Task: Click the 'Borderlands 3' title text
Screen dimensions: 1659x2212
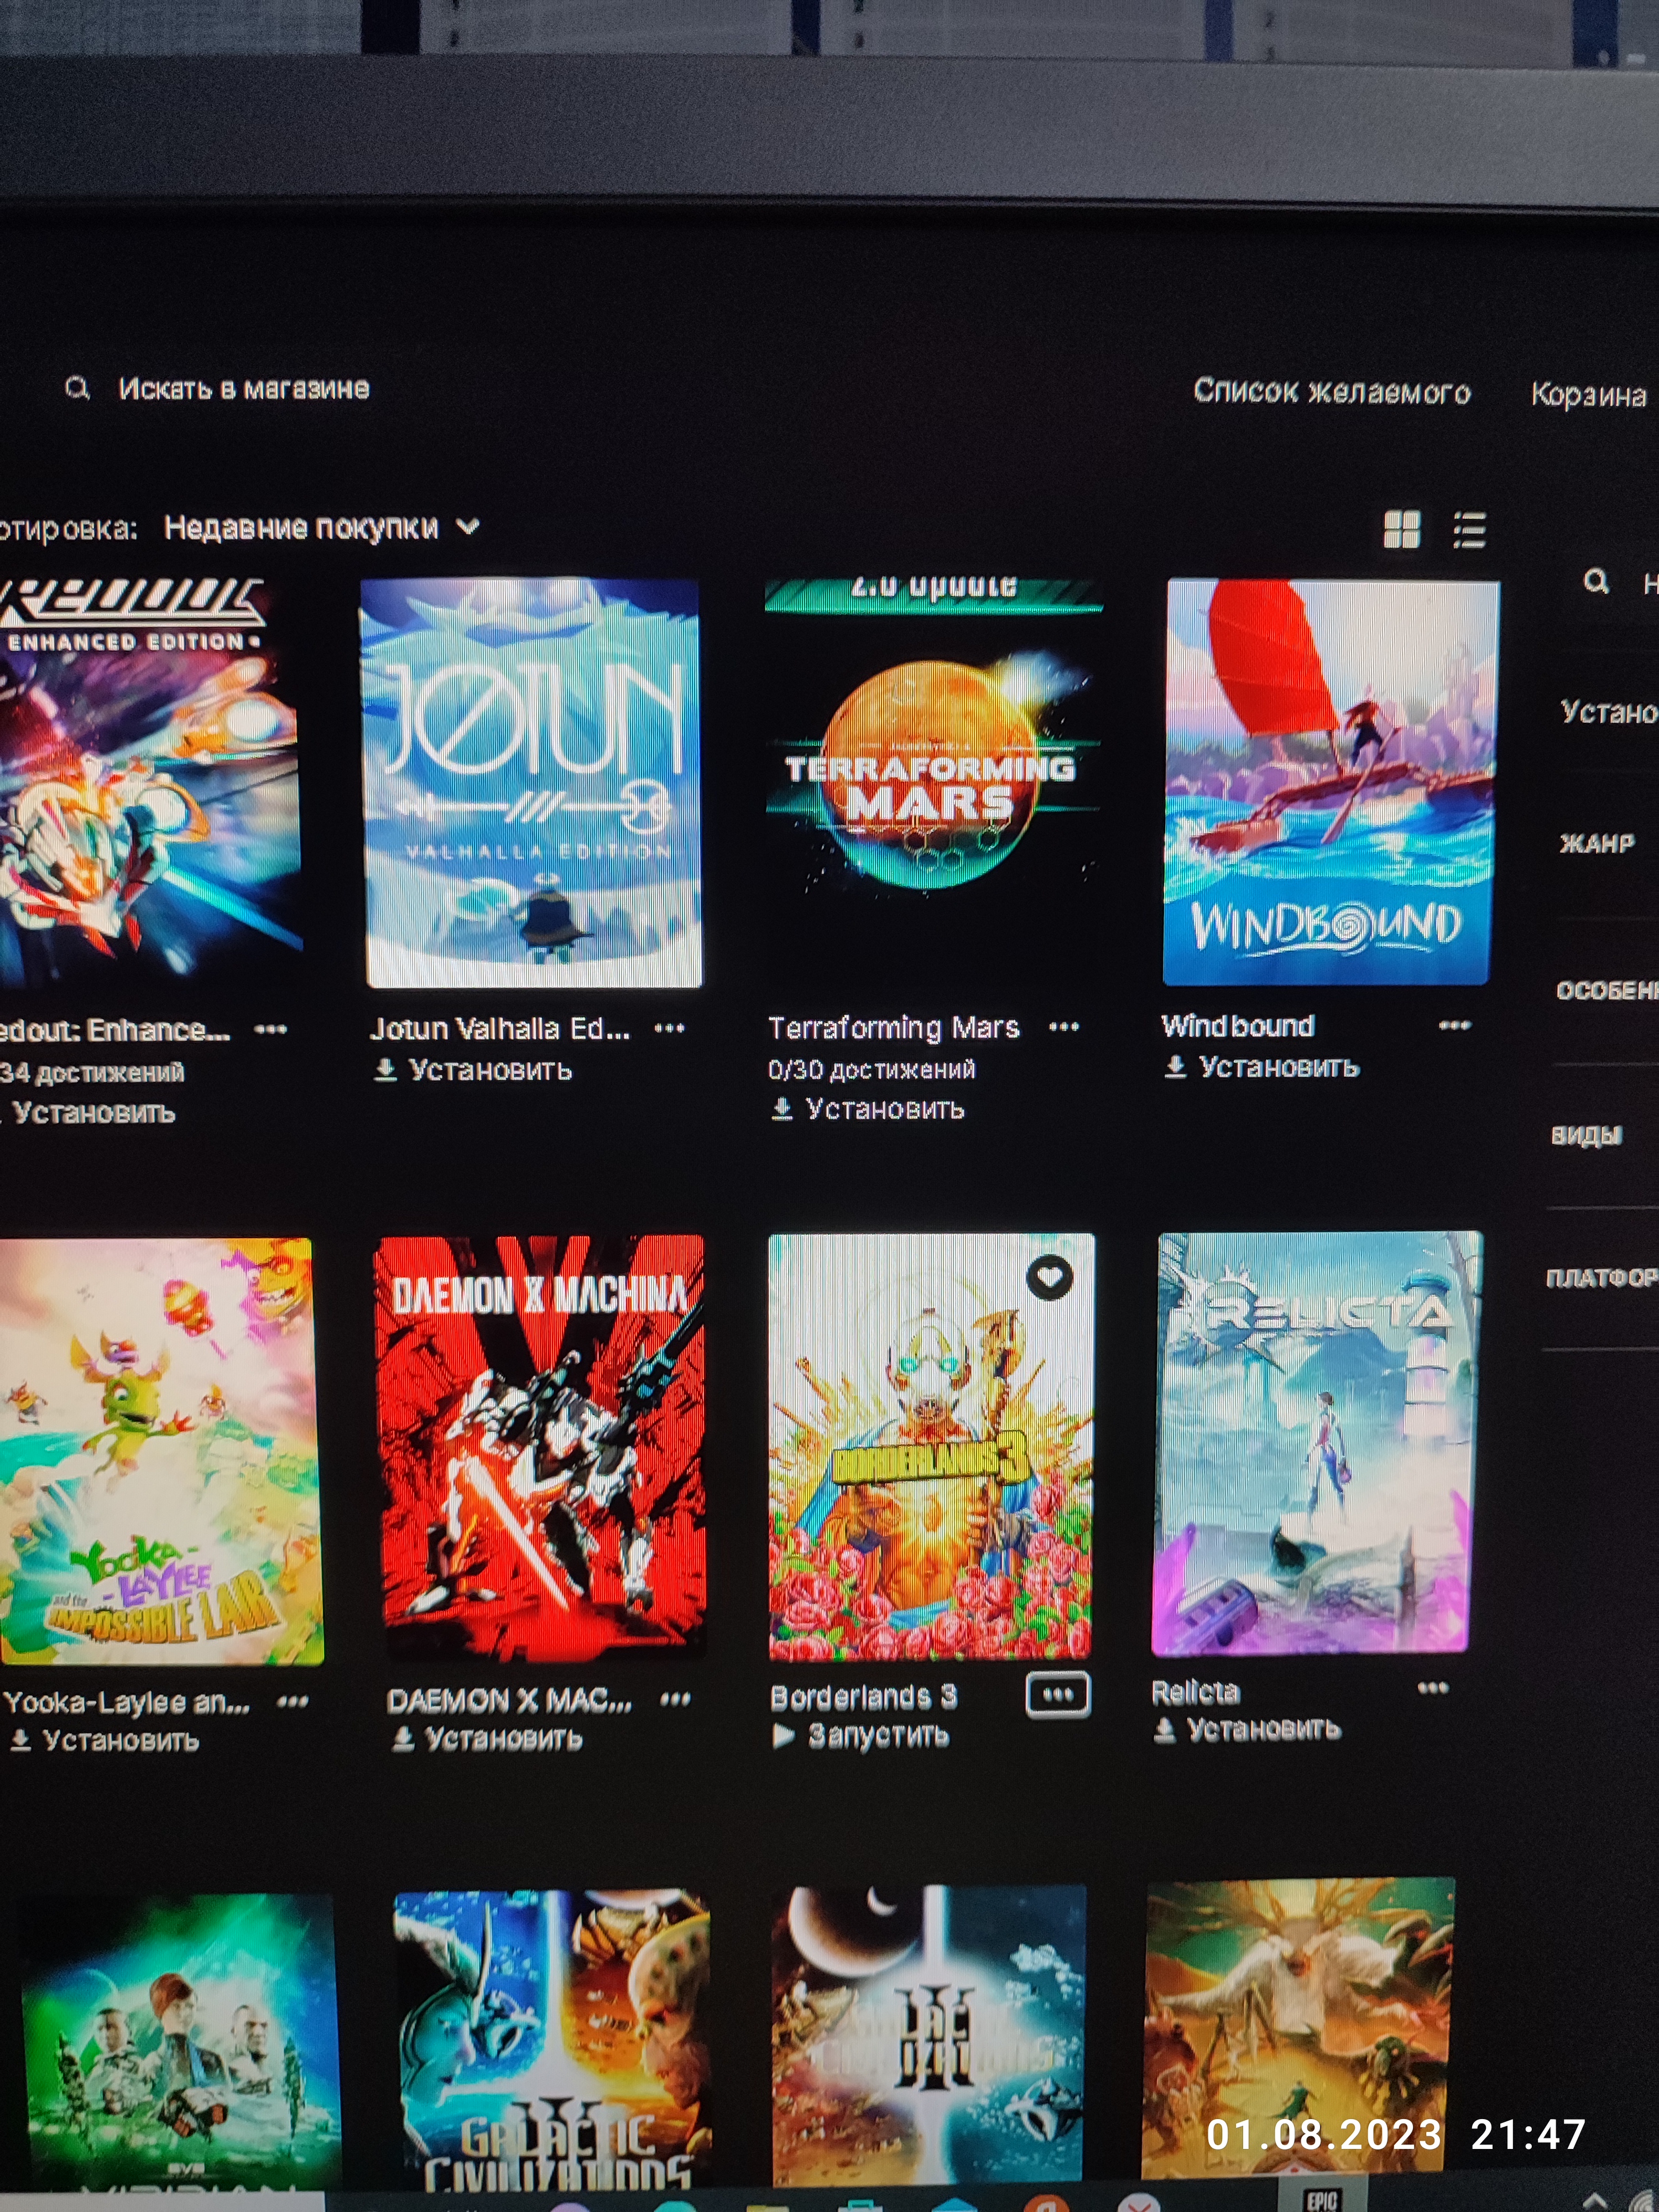Action: tap(864, 1696)
